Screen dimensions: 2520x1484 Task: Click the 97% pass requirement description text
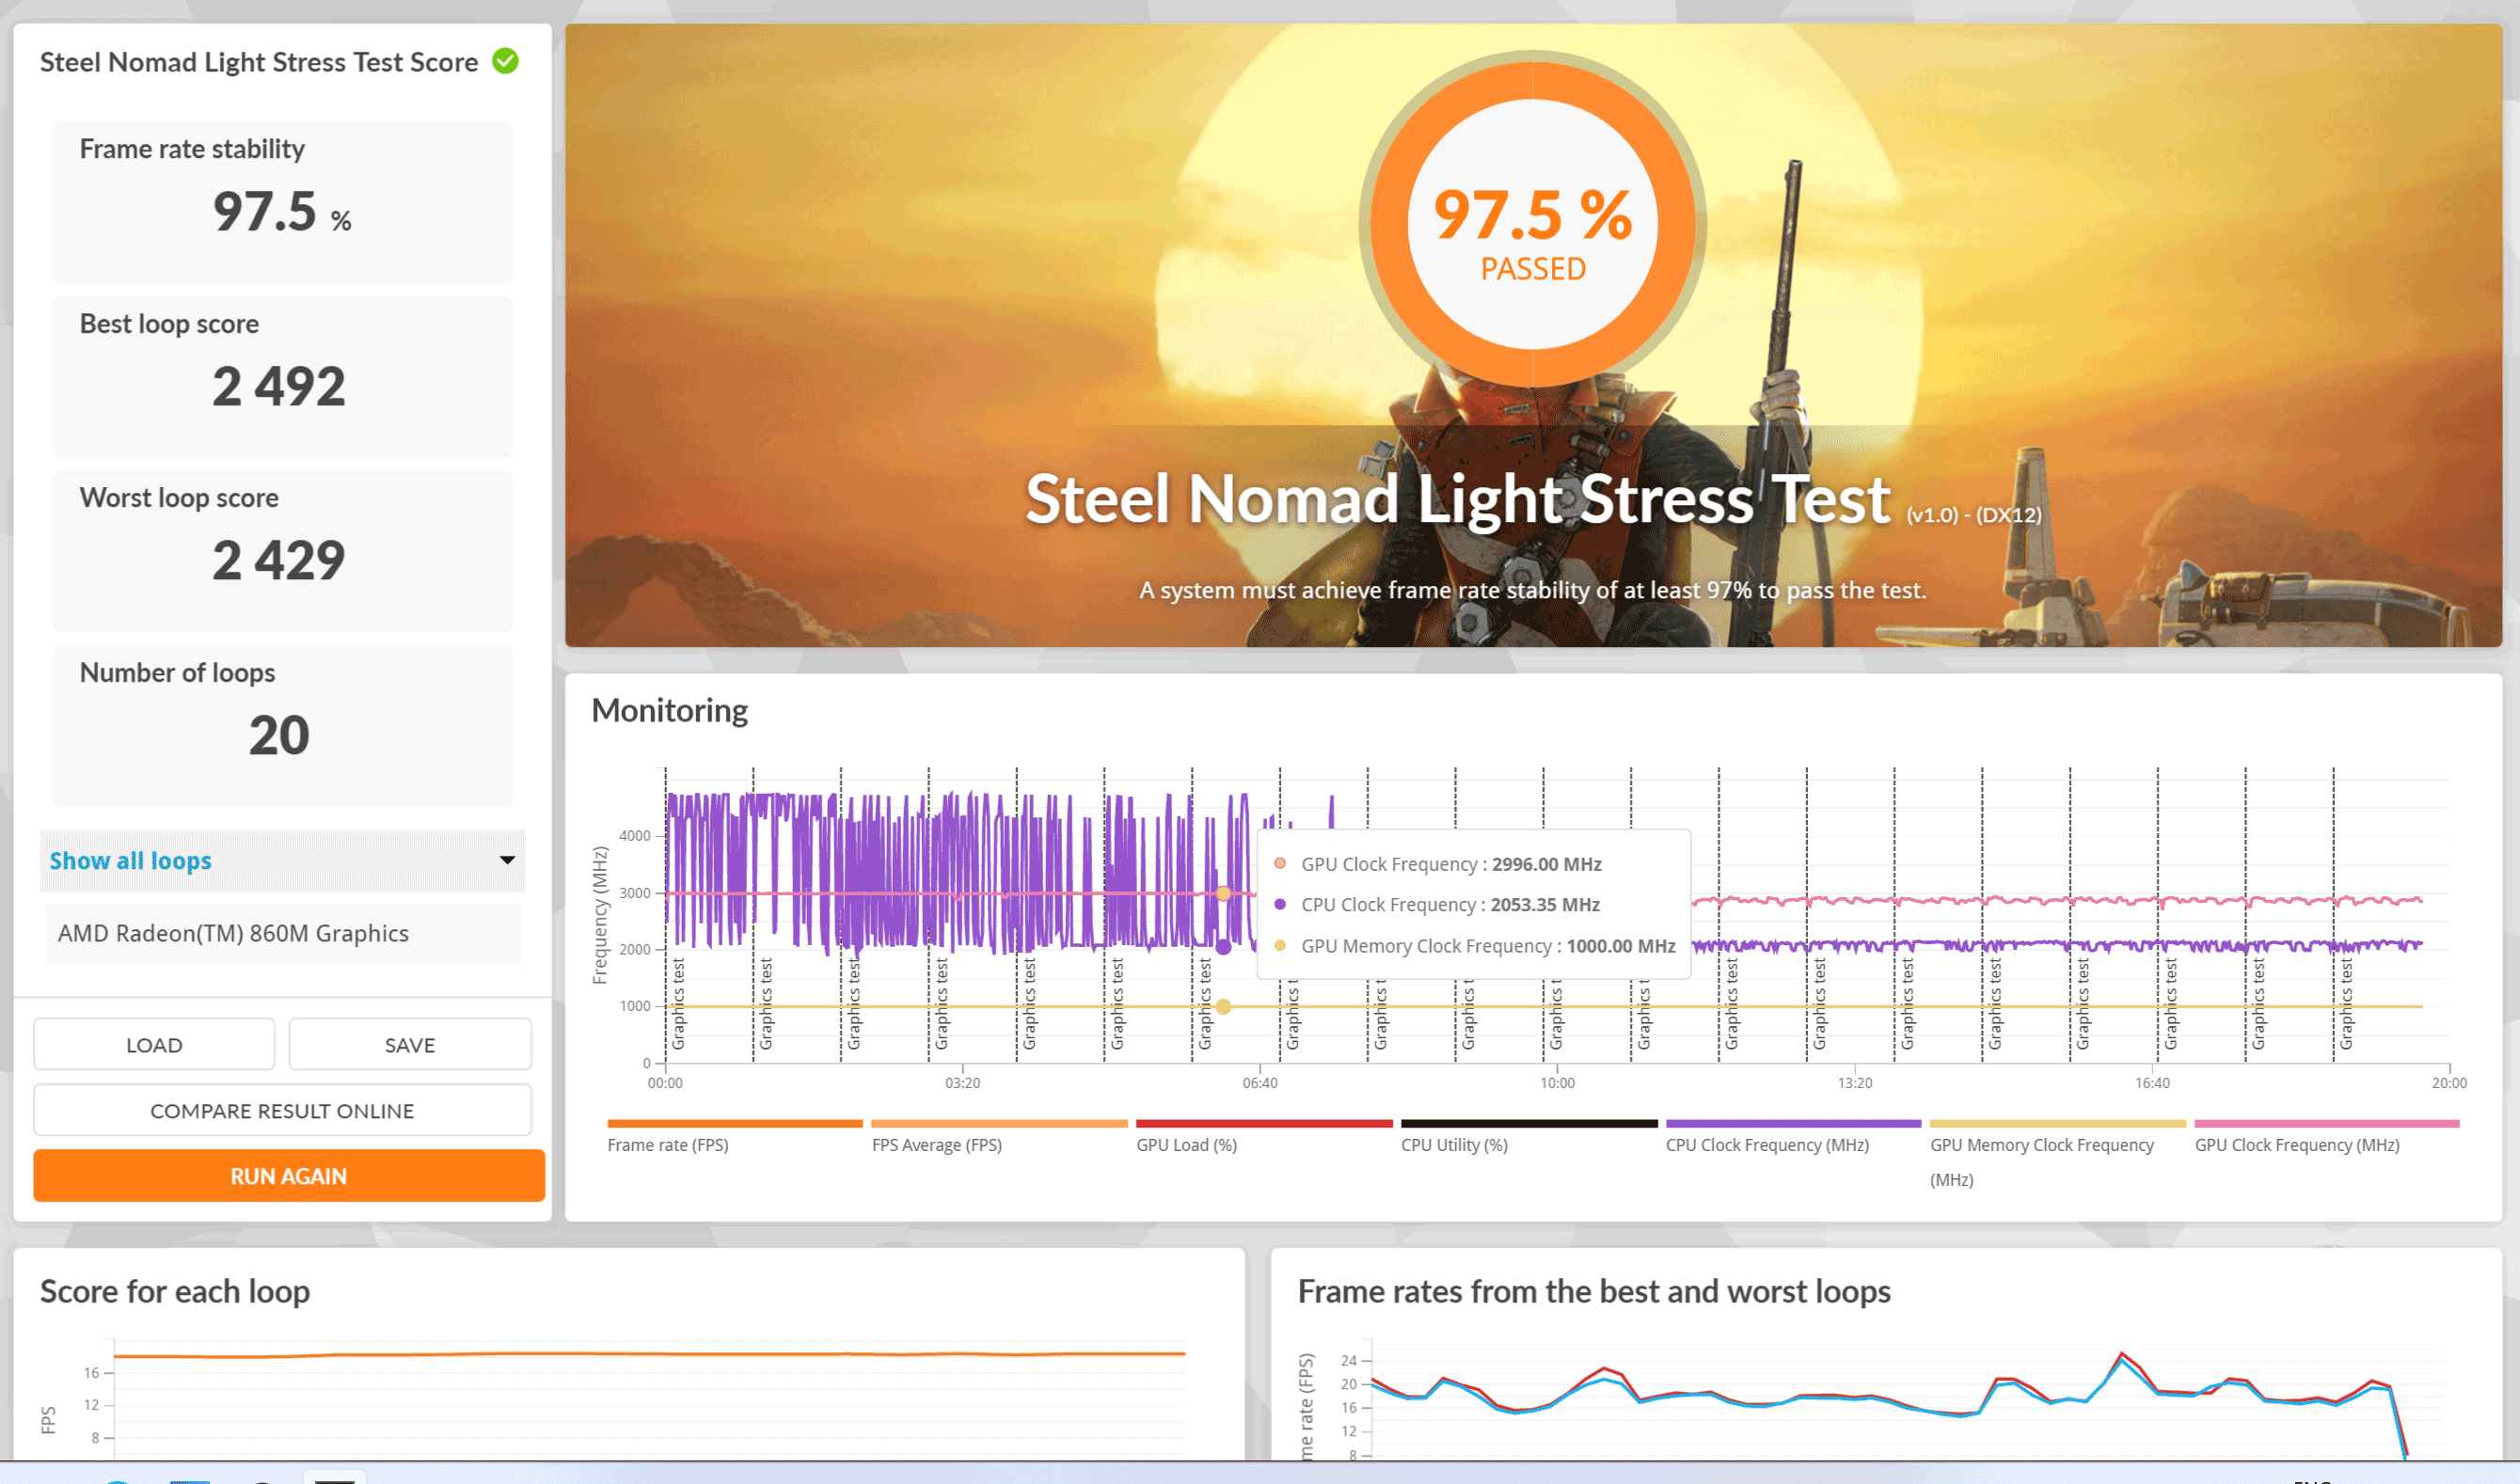pyautogui.click(x=1533, y=590)
